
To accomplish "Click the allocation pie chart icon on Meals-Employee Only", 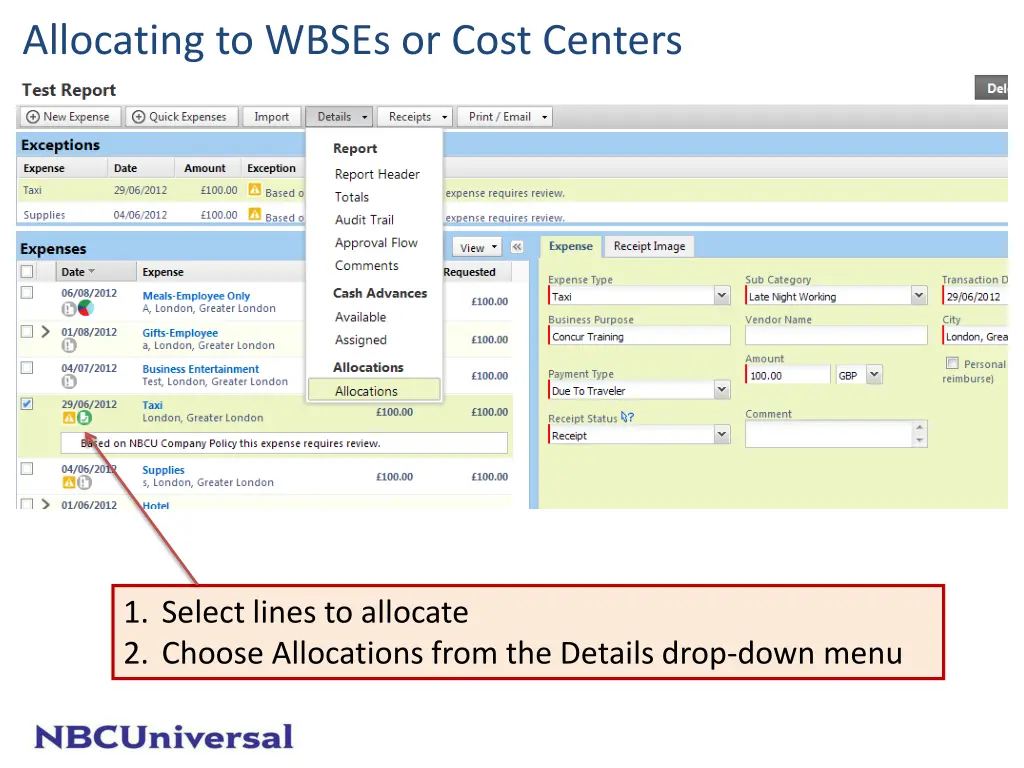I will tap(85, 309).
